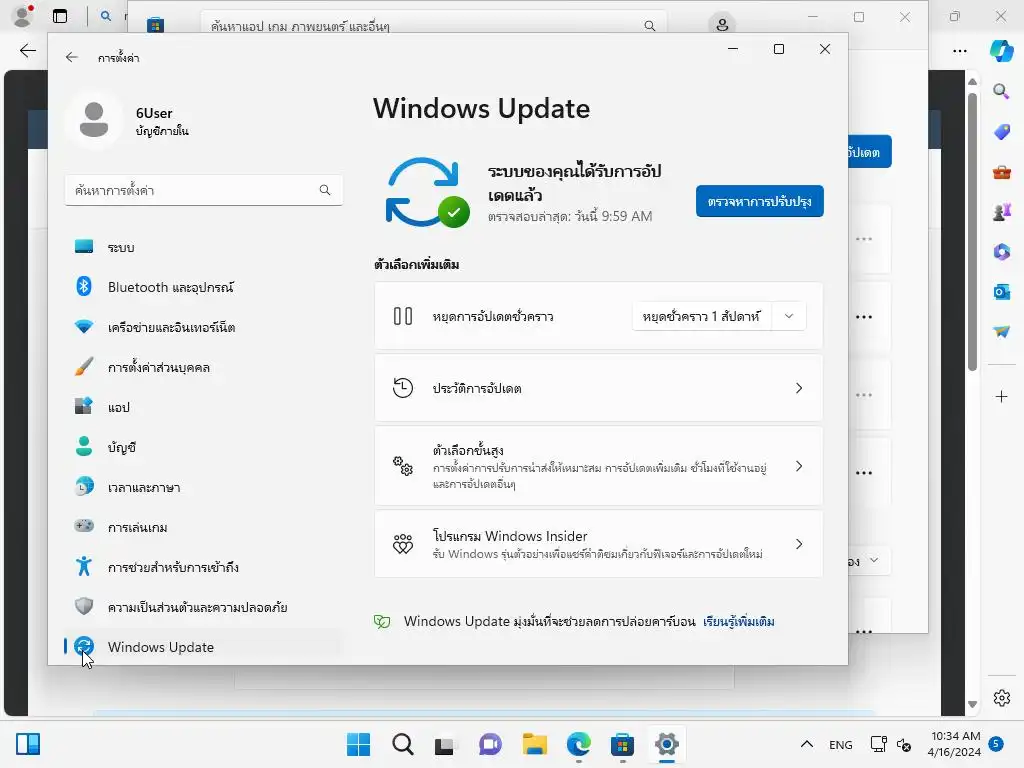This screenshot has width=1024, height=768.
Task: Click the หยุดชั่วคราว 1 สัปดาห์ pause button
Action: point(701,316)
